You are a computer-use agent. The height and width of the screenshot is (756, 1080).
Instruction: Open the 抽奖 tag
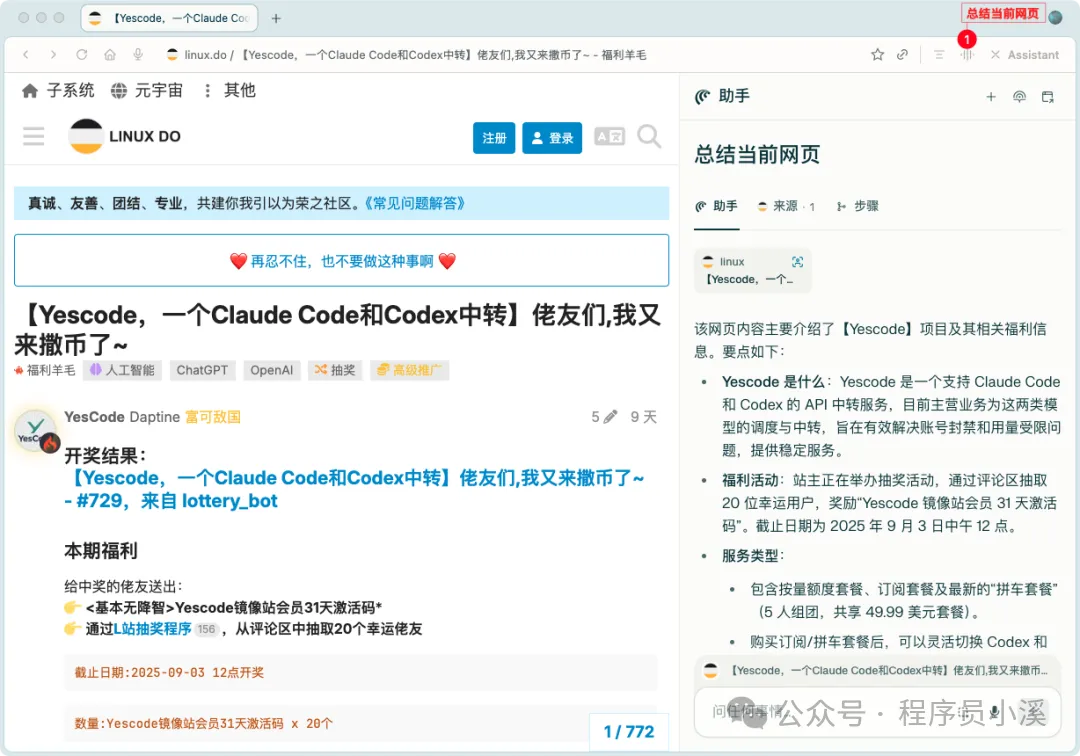335,370
